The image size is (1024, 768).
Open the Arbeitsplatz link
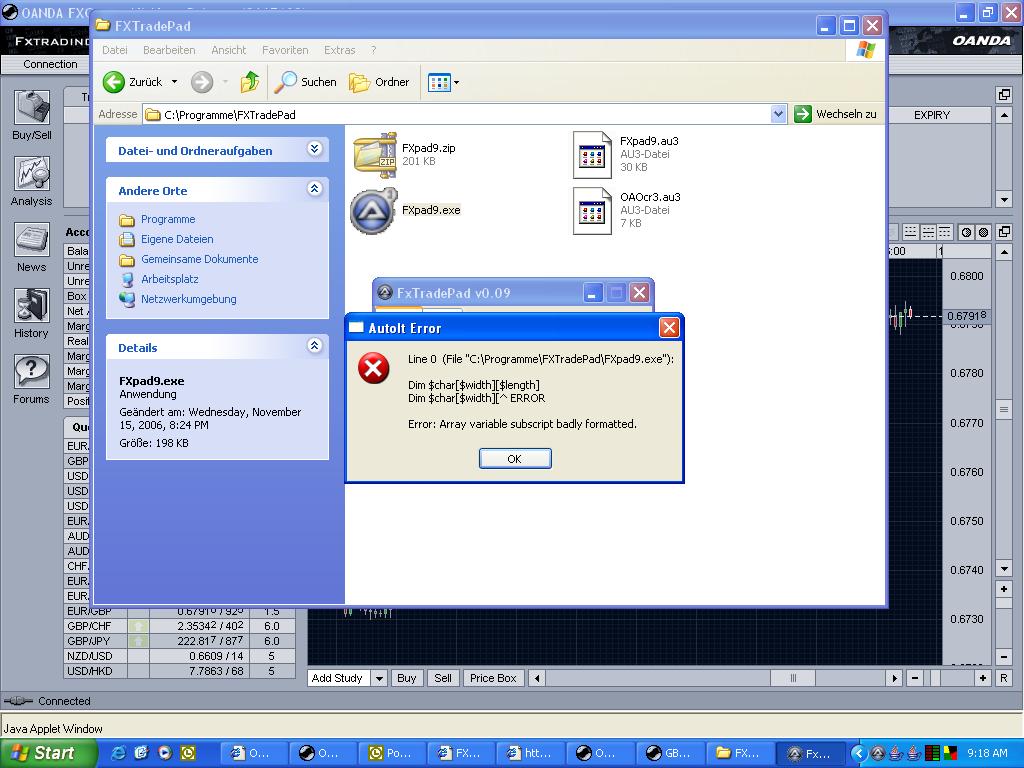click(x=169, y=279)
